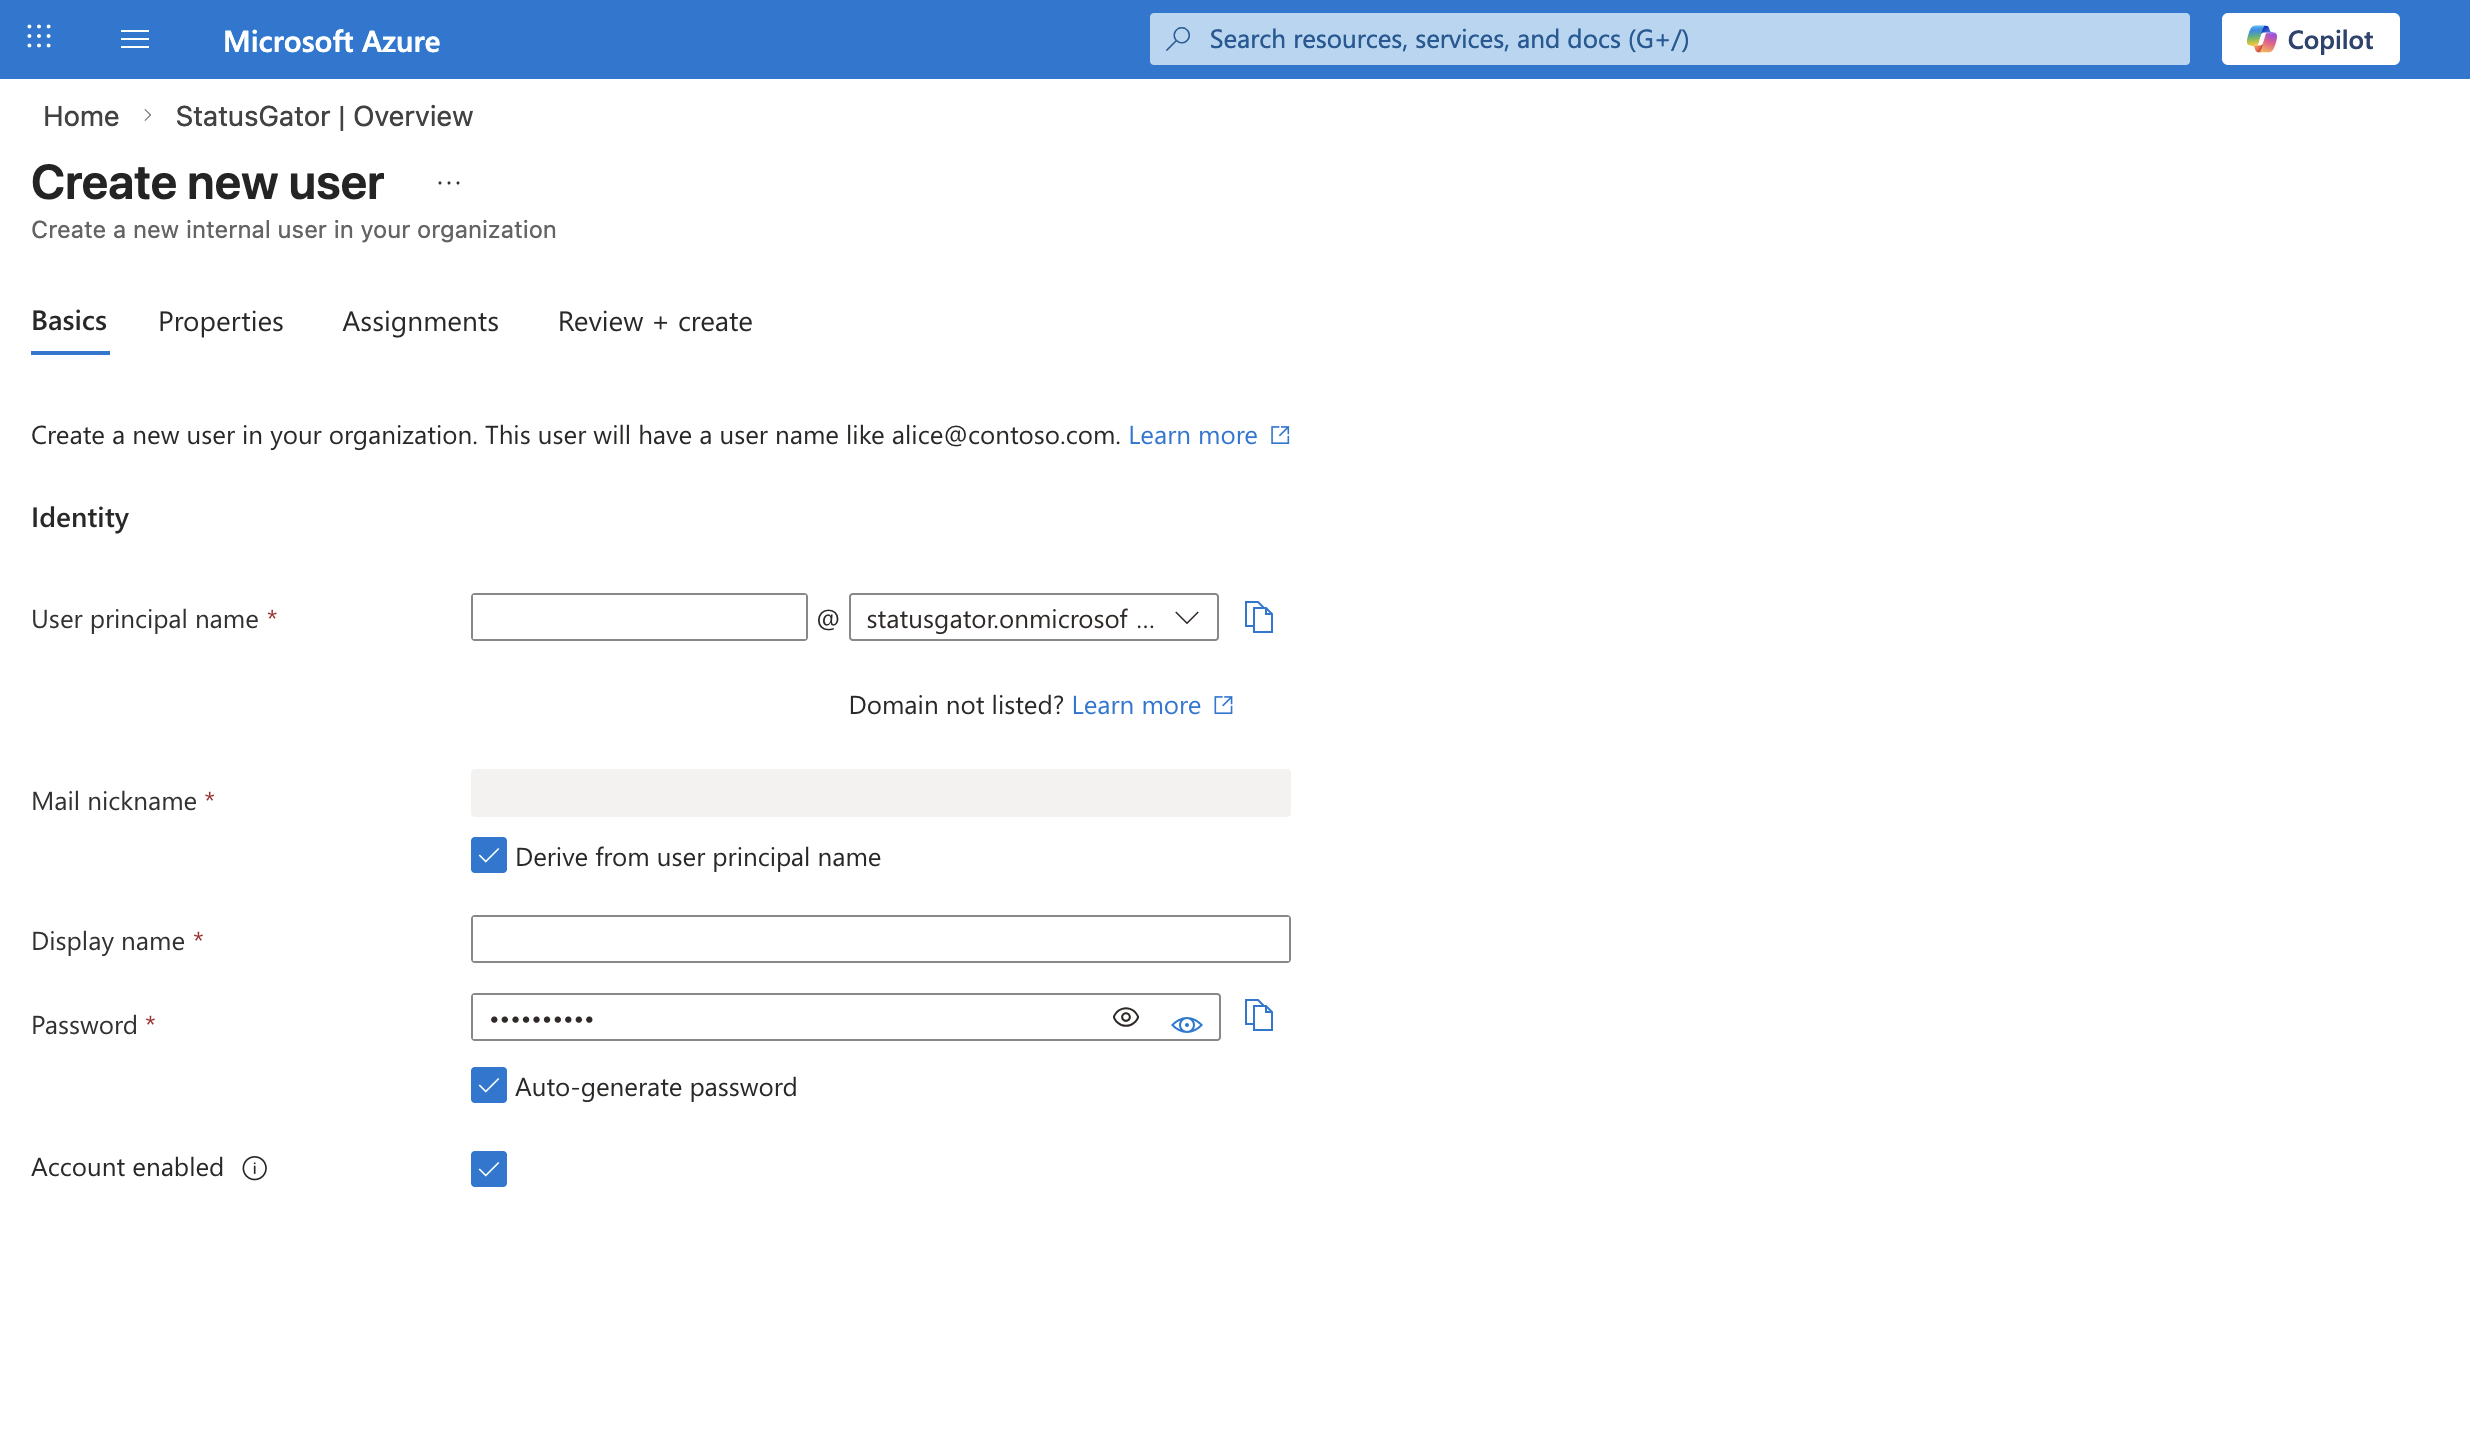This screenshot has width=2470, height=1440.
Task: Switch to the Assignments tab
Action: (420, 322)
